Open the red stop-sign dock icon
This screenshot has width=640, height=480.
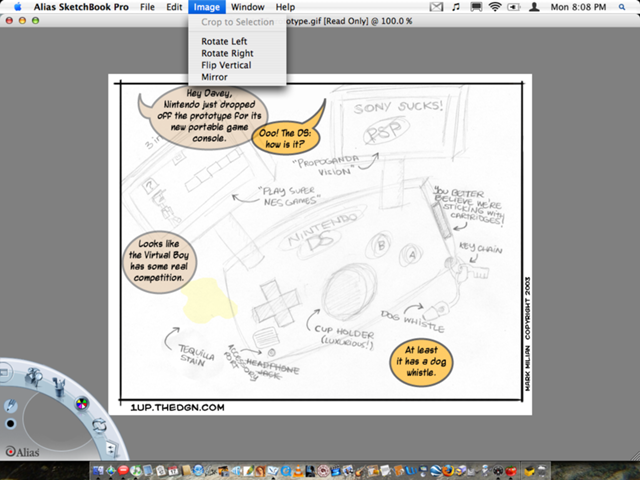123,471
